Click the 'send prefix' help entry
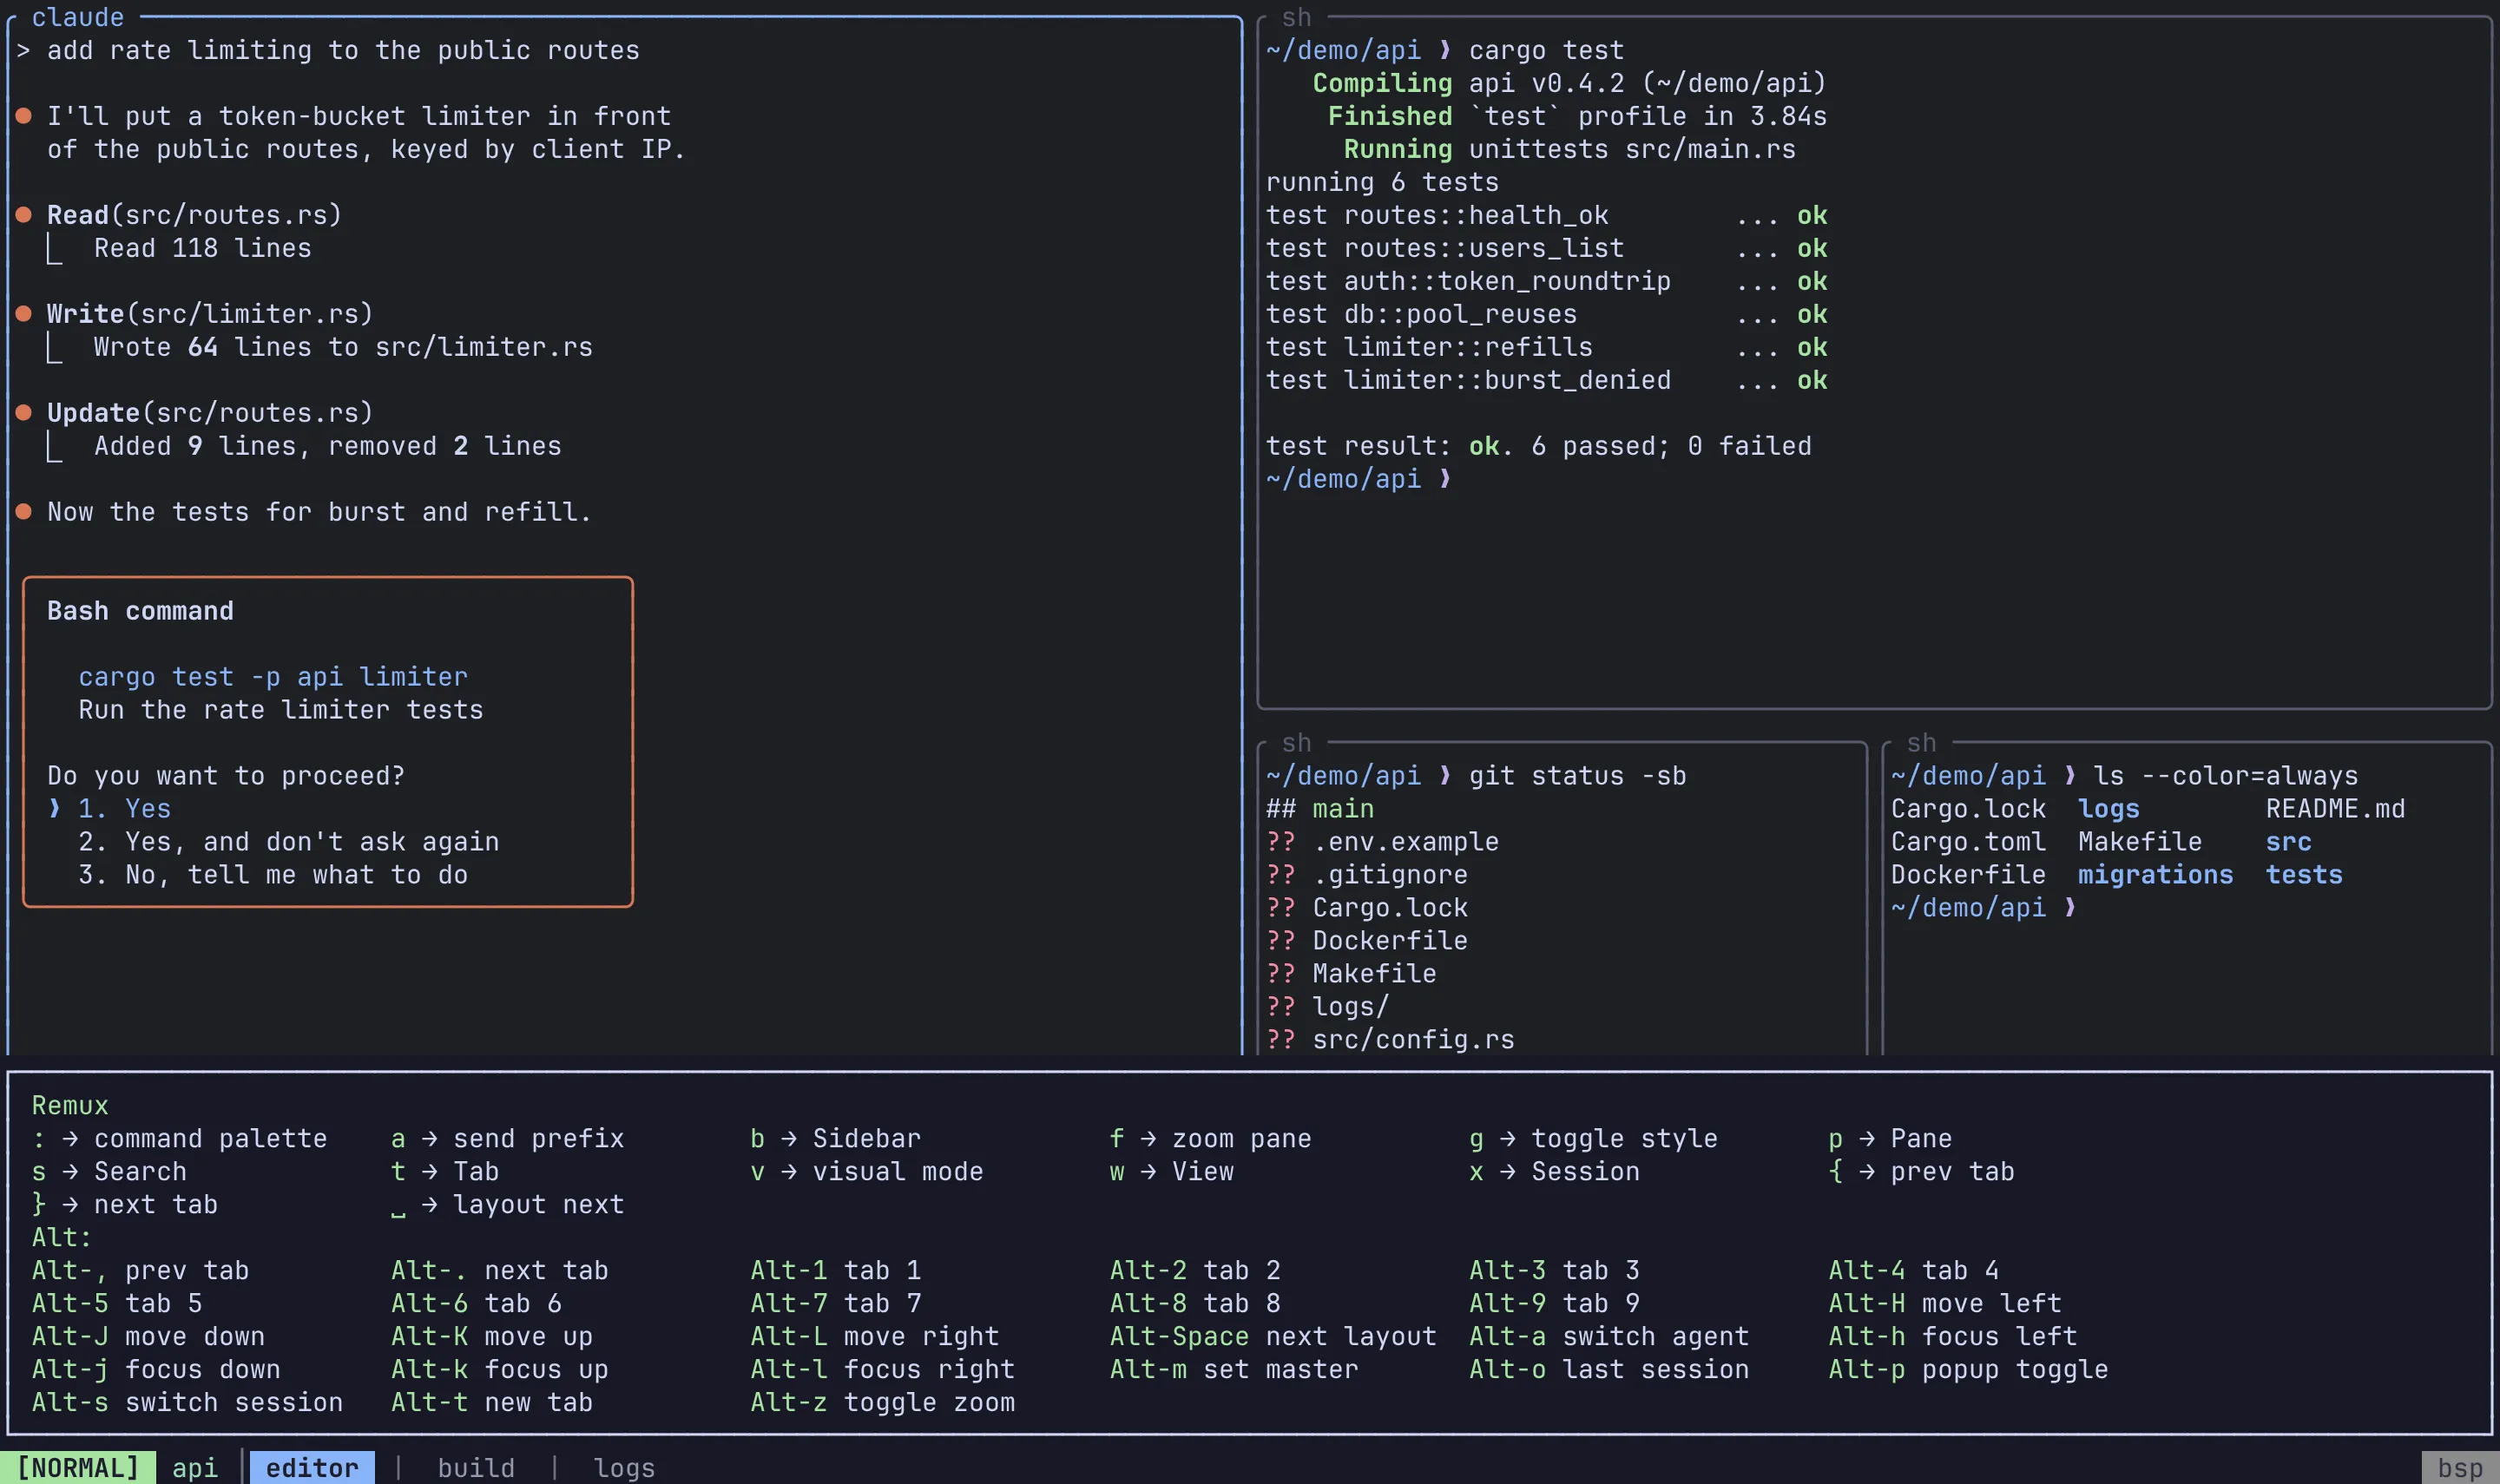This screenshot has width=2500, height=1484. click(x=508, y=1139)
